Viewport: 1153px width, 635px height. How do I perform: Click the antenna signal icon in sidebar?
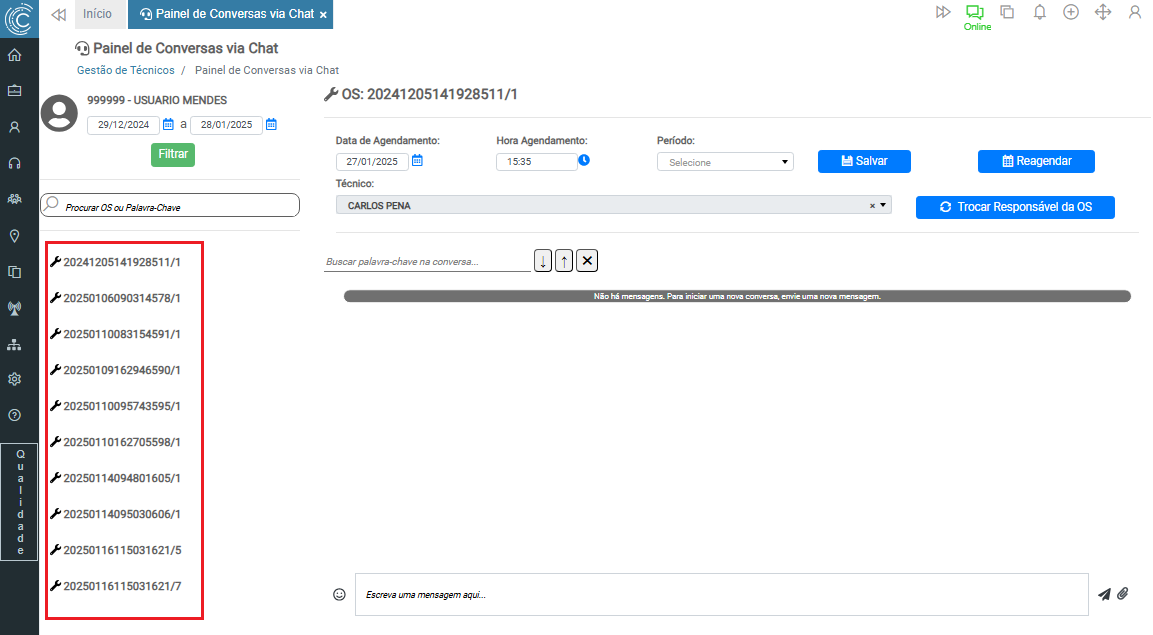pos(15,308)
